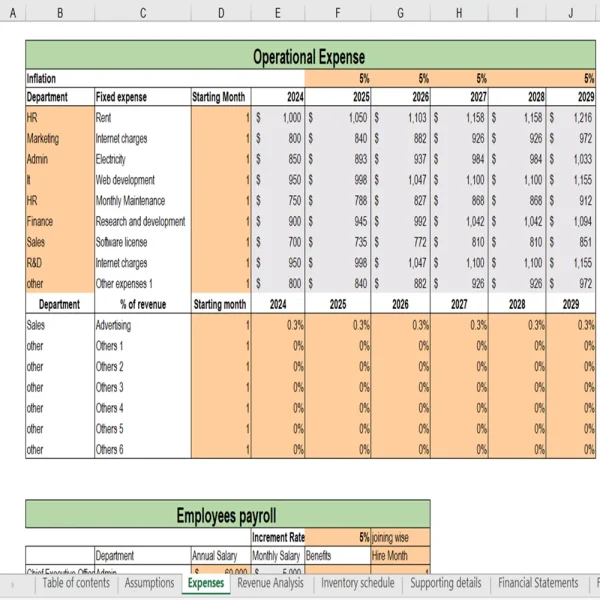Image resolution: width=600 pixels, height=600 pixels.
Task: Select the Other expenses 1 cell
Action: (143, 284)
